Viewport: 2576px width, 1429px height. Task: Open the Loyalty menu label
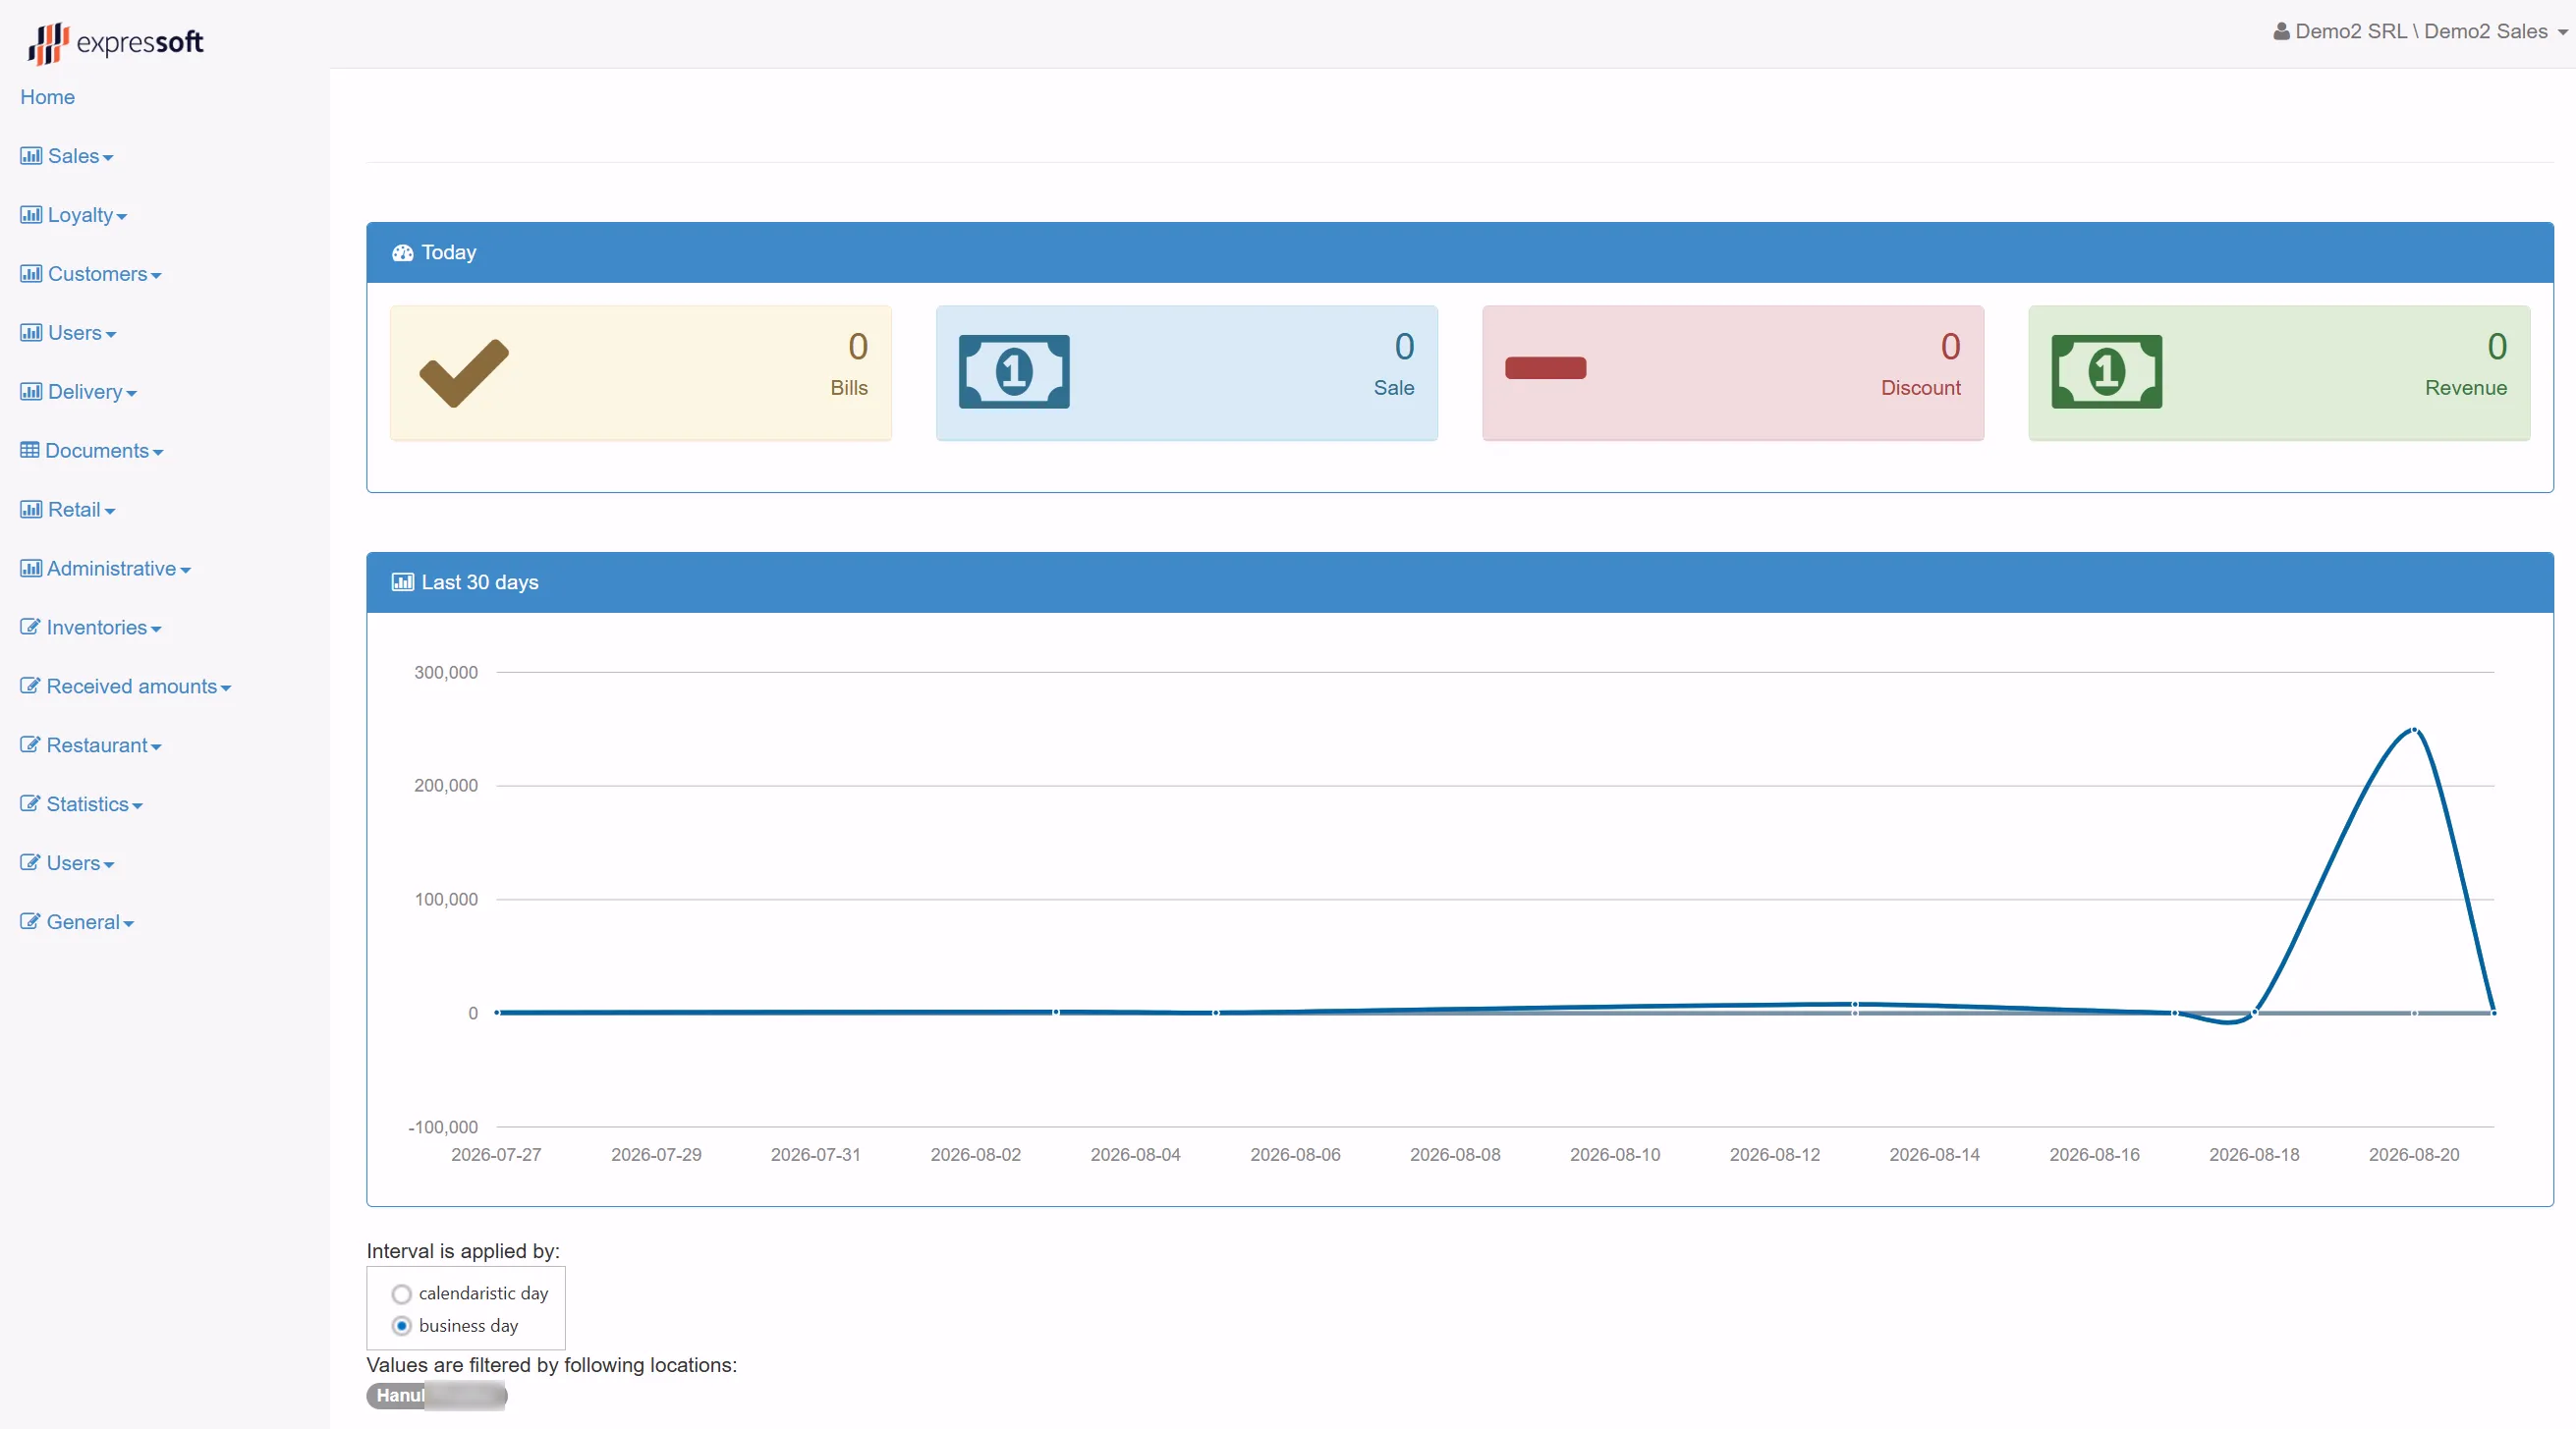80,215
